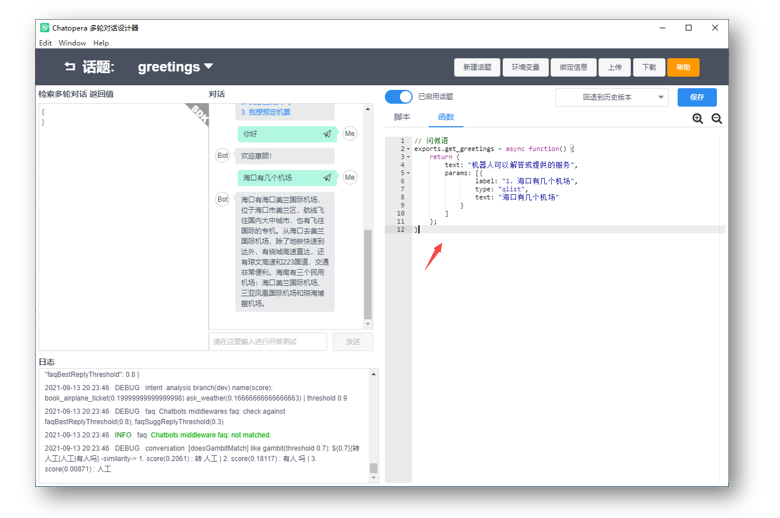Open the greetings topic dropdown
The height and width of the screenshot is (518, 780).
click(x=209, y=67)
